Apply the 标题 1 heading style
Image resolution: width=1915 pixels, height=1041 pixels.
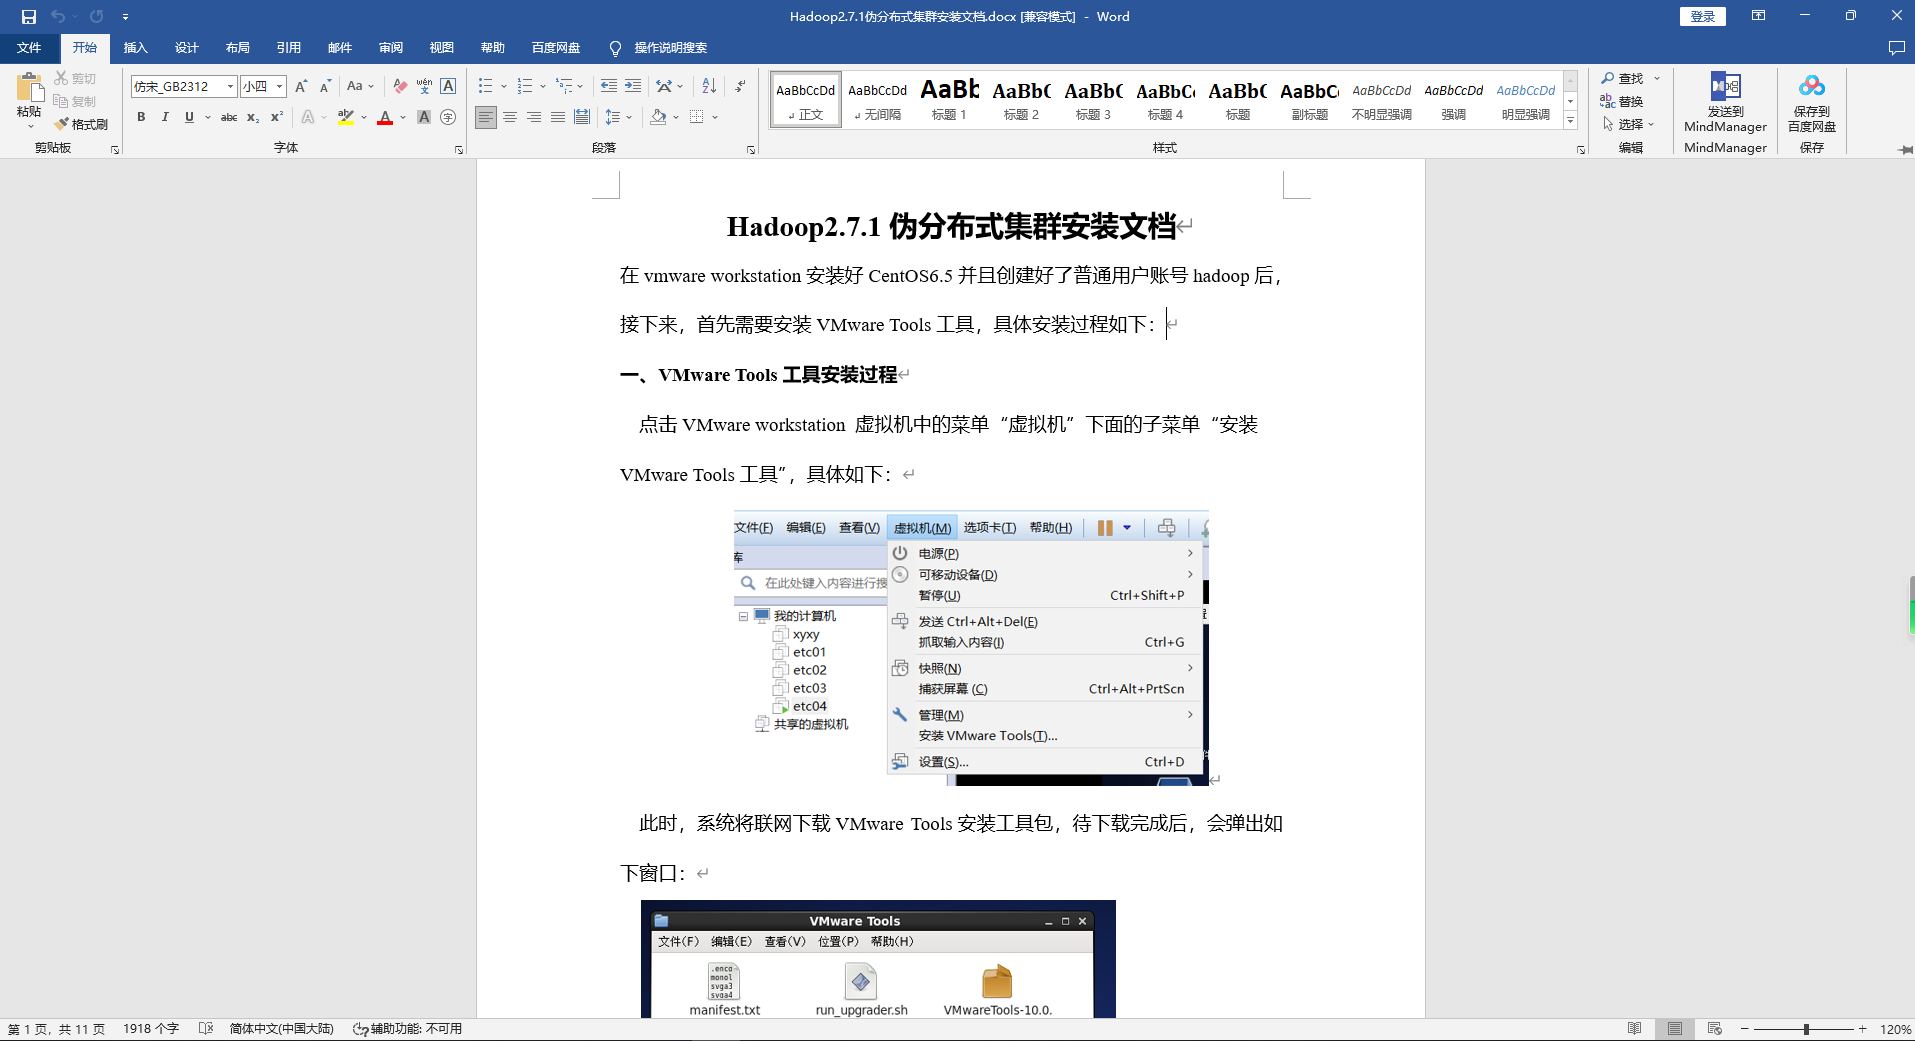click(x=949, y=100)
